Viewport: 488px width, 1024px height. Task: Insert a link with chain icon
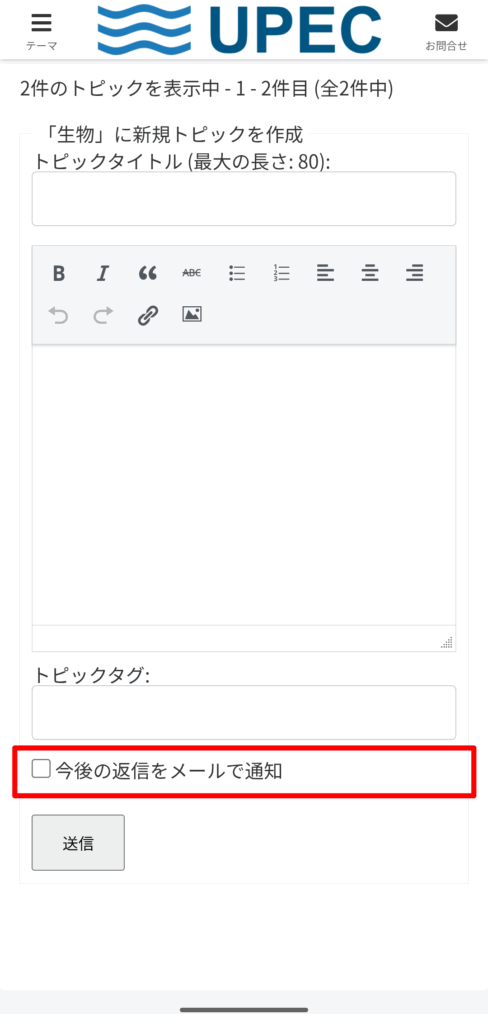[148, 315]
